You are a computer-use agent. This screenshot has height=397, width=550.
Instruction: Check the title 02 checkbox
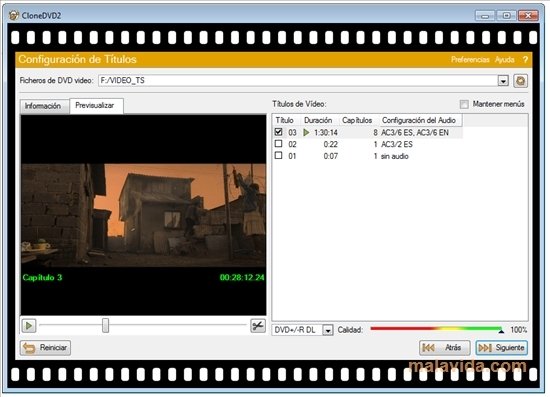point(279,144)
